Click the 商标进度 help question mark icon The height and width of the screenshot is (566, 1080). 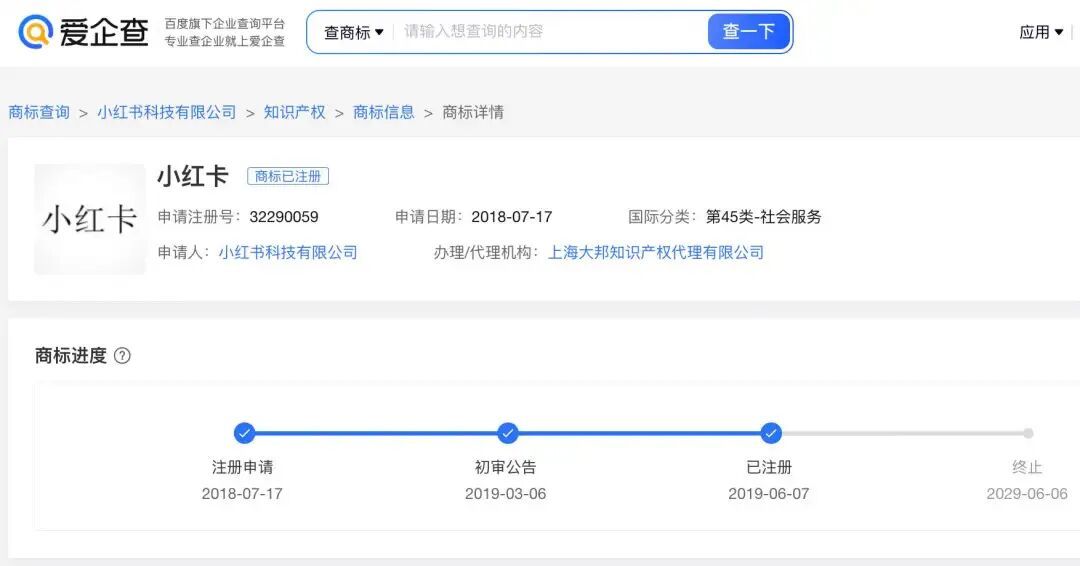point(122,356)
